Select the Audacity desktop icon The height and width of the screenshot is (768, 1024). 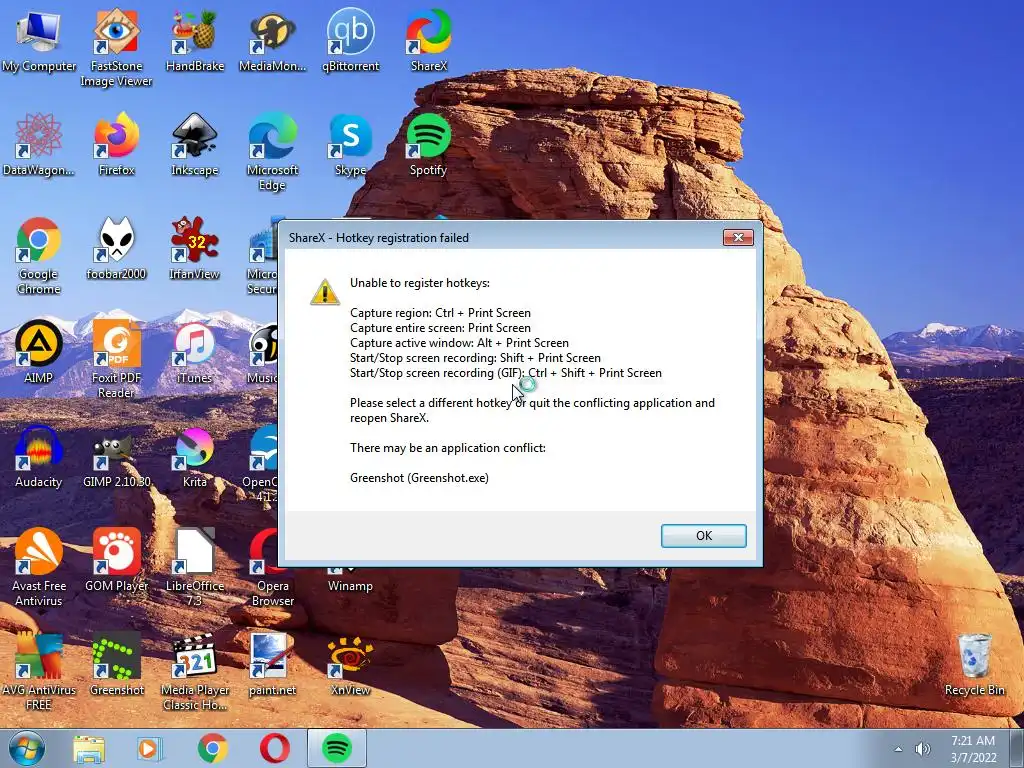39,458
